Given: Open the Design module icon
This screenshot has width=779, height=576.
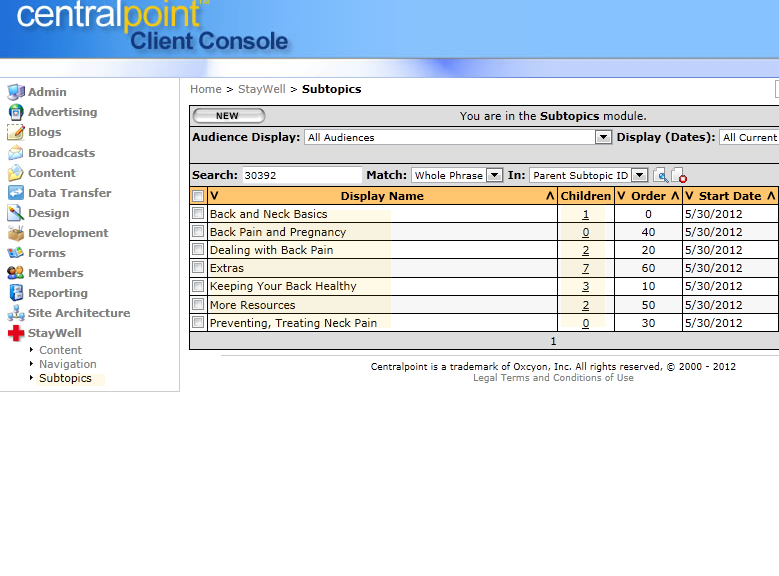Looking at the screenshot, I should click(15, 213).
